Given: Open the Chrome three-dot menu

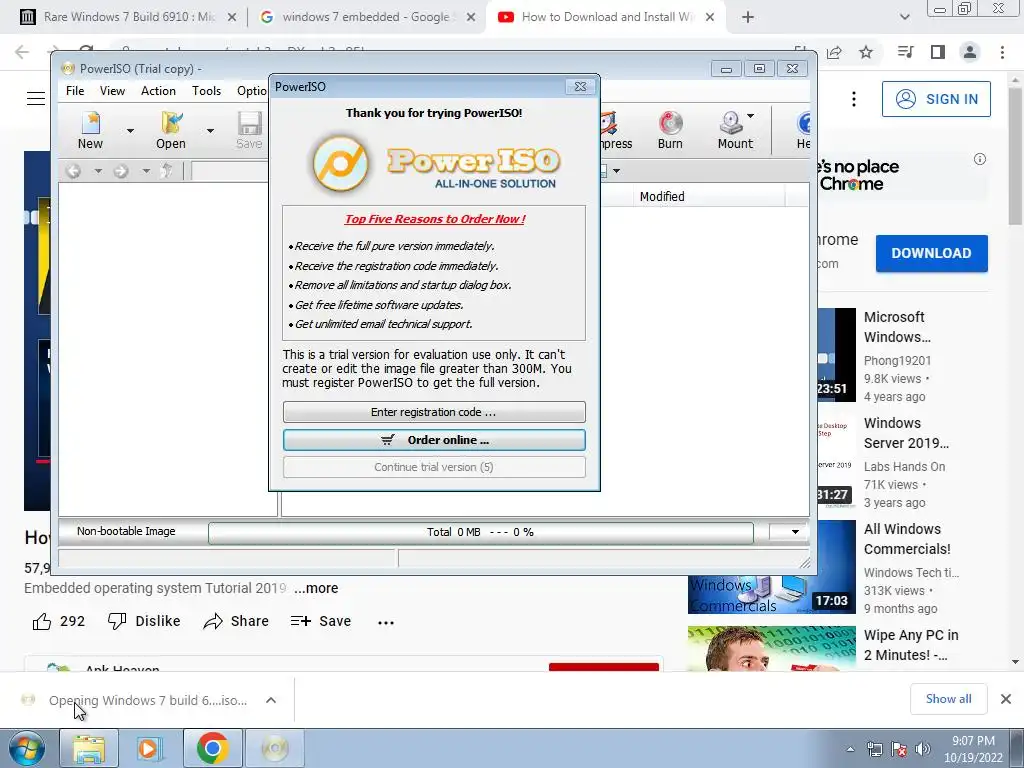Looking at the screenshot, I should point(1002,52).
